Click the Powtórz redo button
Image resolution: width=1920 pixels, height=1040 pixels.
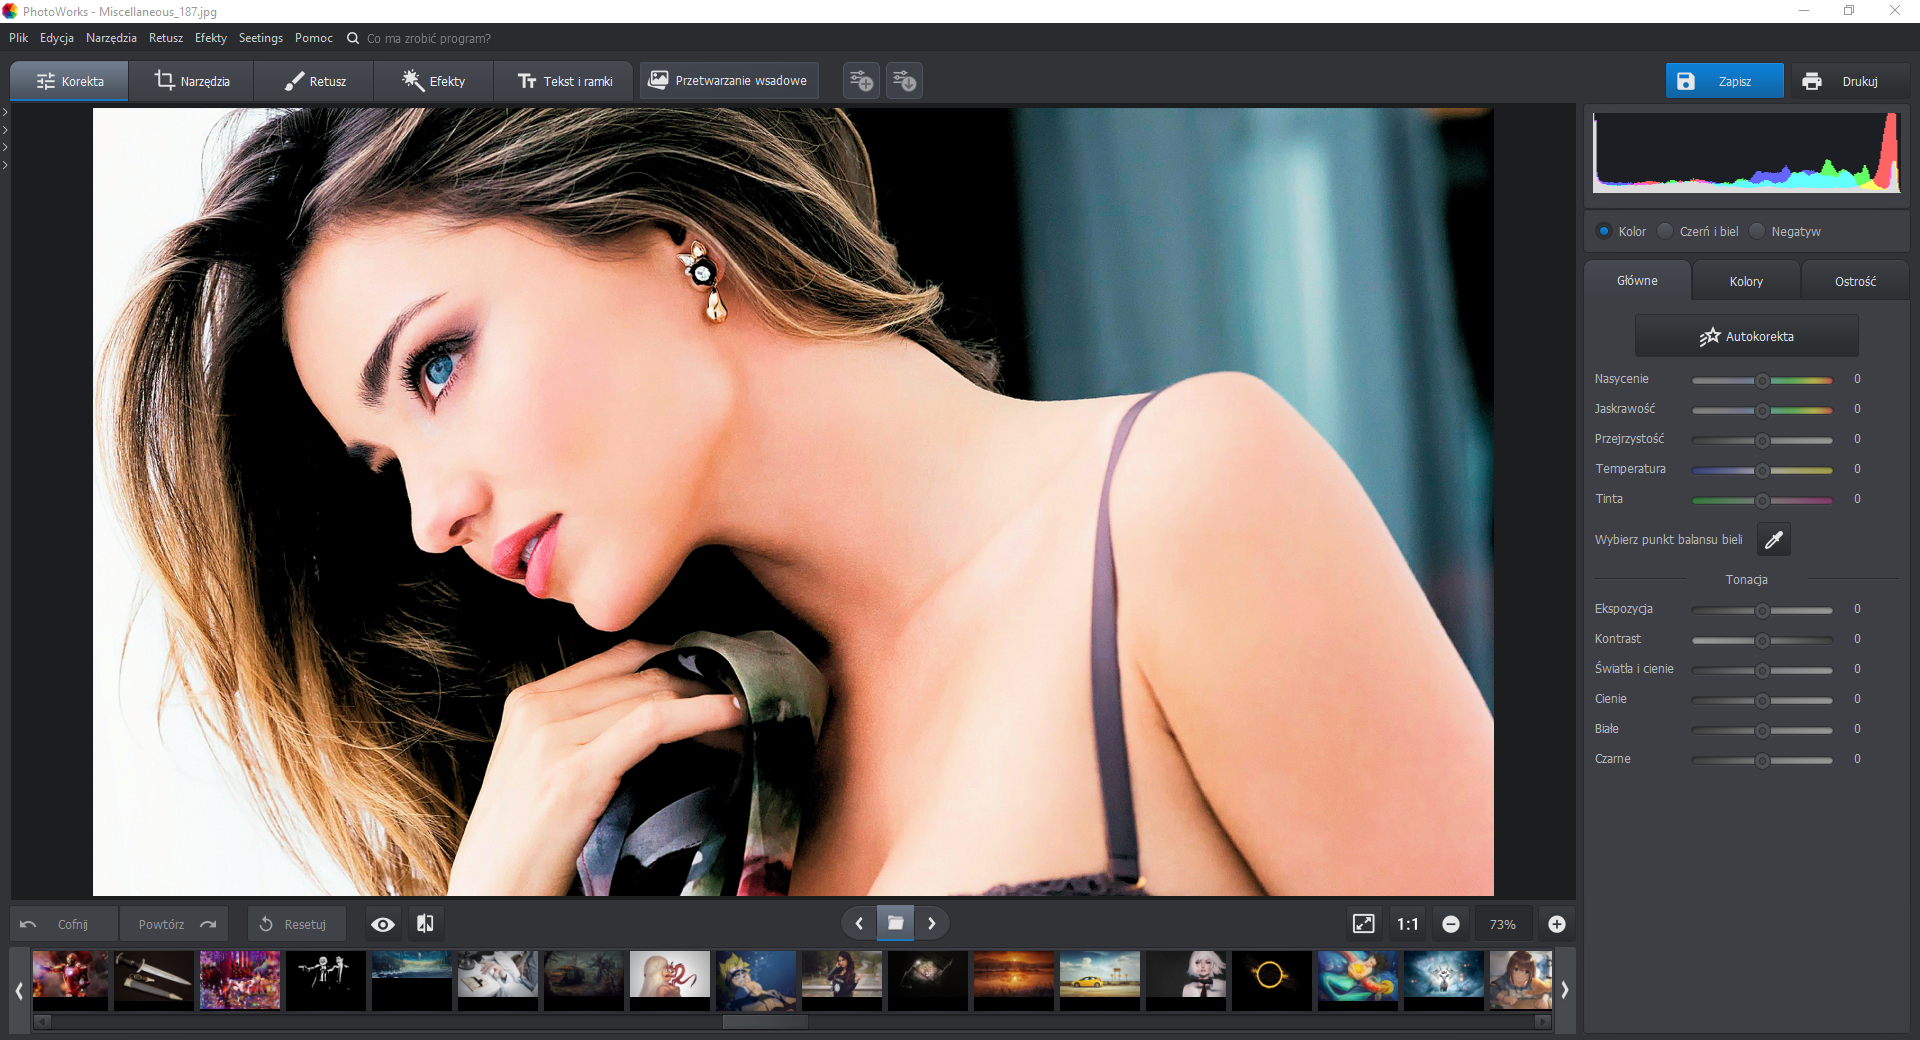point(174,924)
